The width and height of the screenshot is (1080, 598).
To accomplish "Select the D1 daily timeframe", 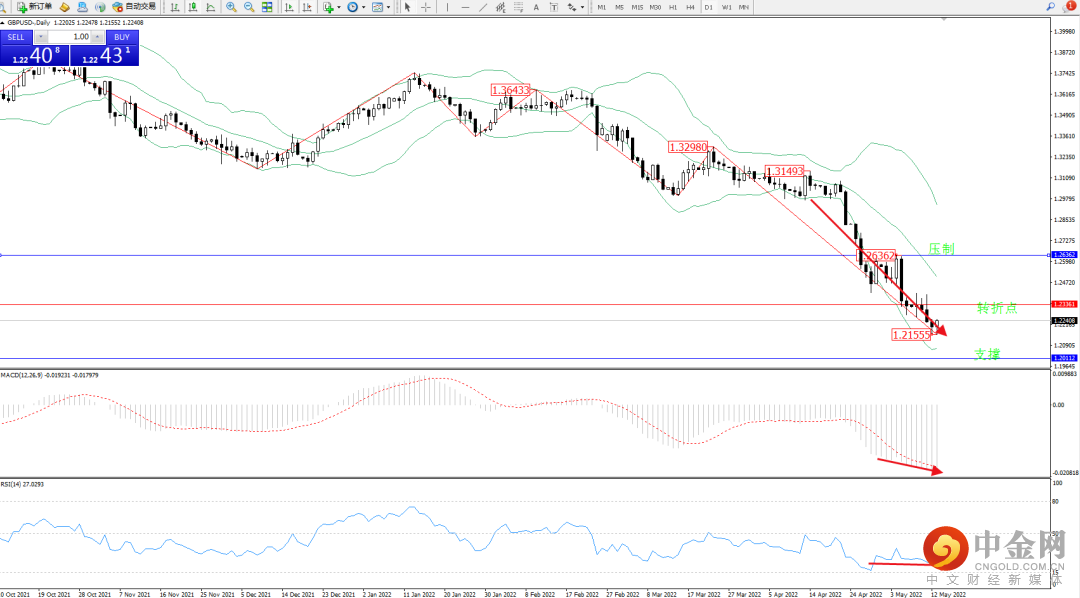I will tap(709, 7).
